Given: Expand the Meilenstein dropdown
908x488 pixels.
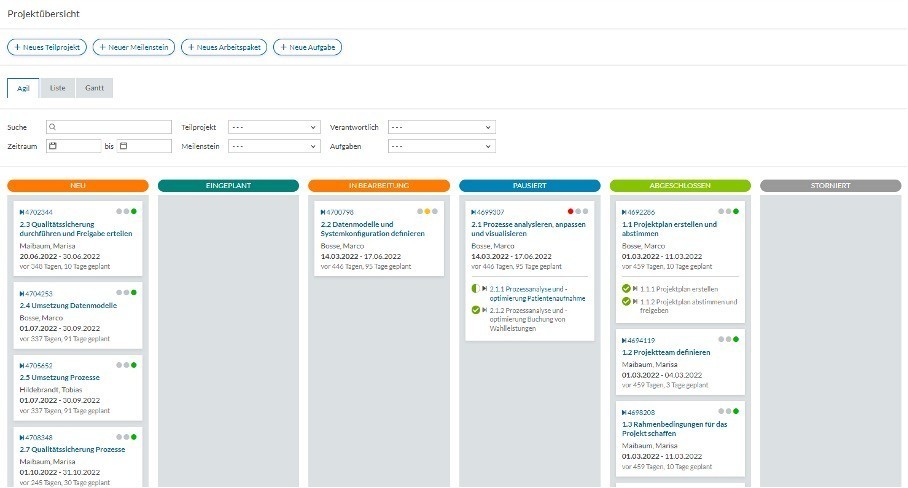Looking at the screenshot, I should tap(274, 146).
